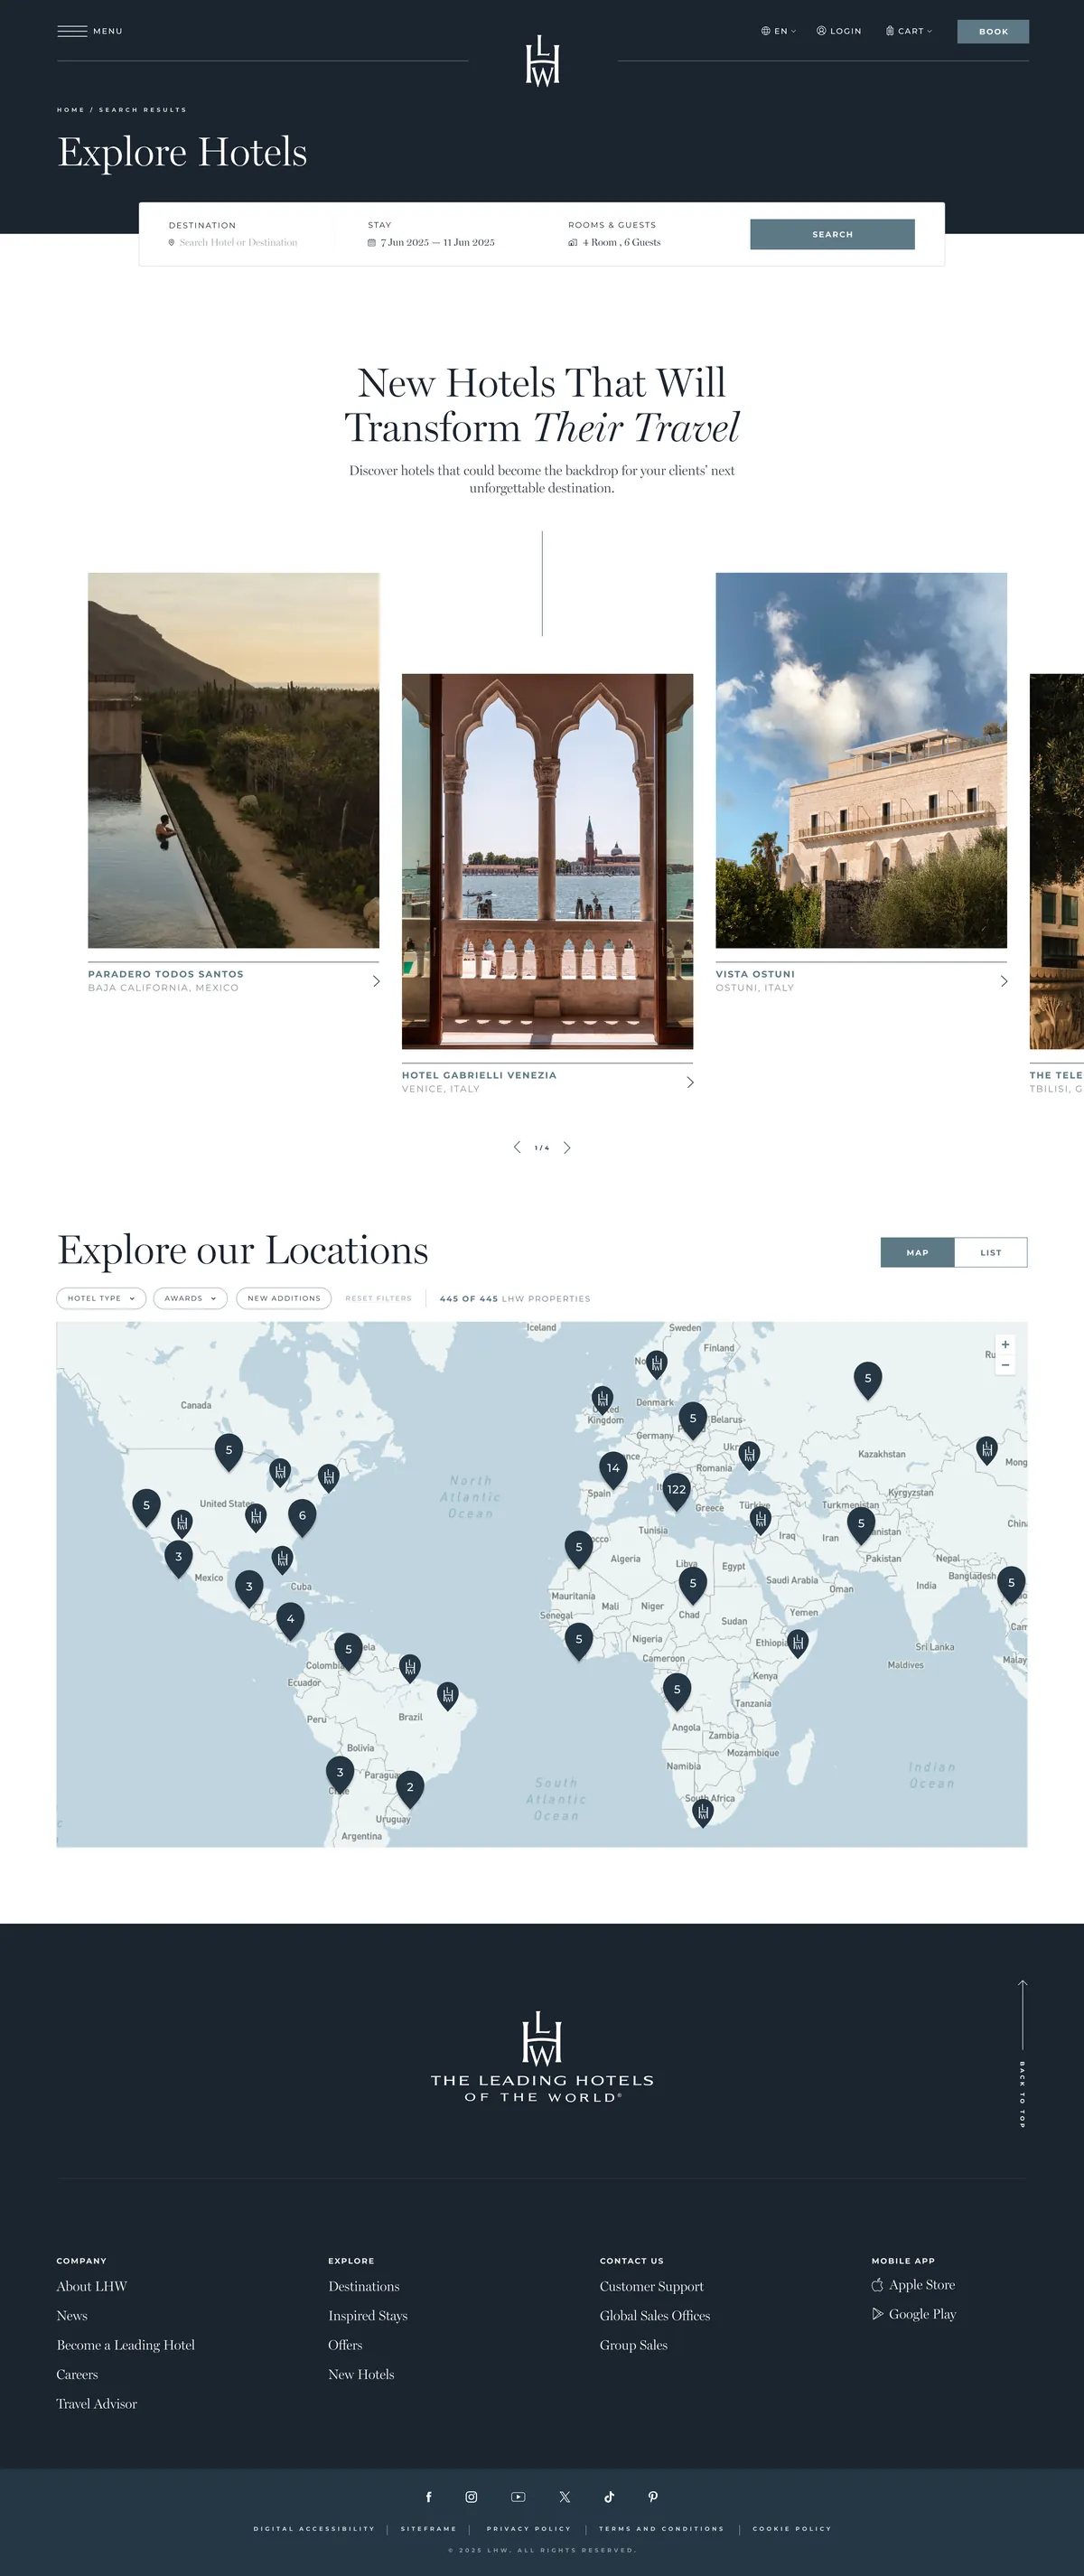
Task: Open Paradero Todos Santos hotel photo
Action: click(233, 760)
